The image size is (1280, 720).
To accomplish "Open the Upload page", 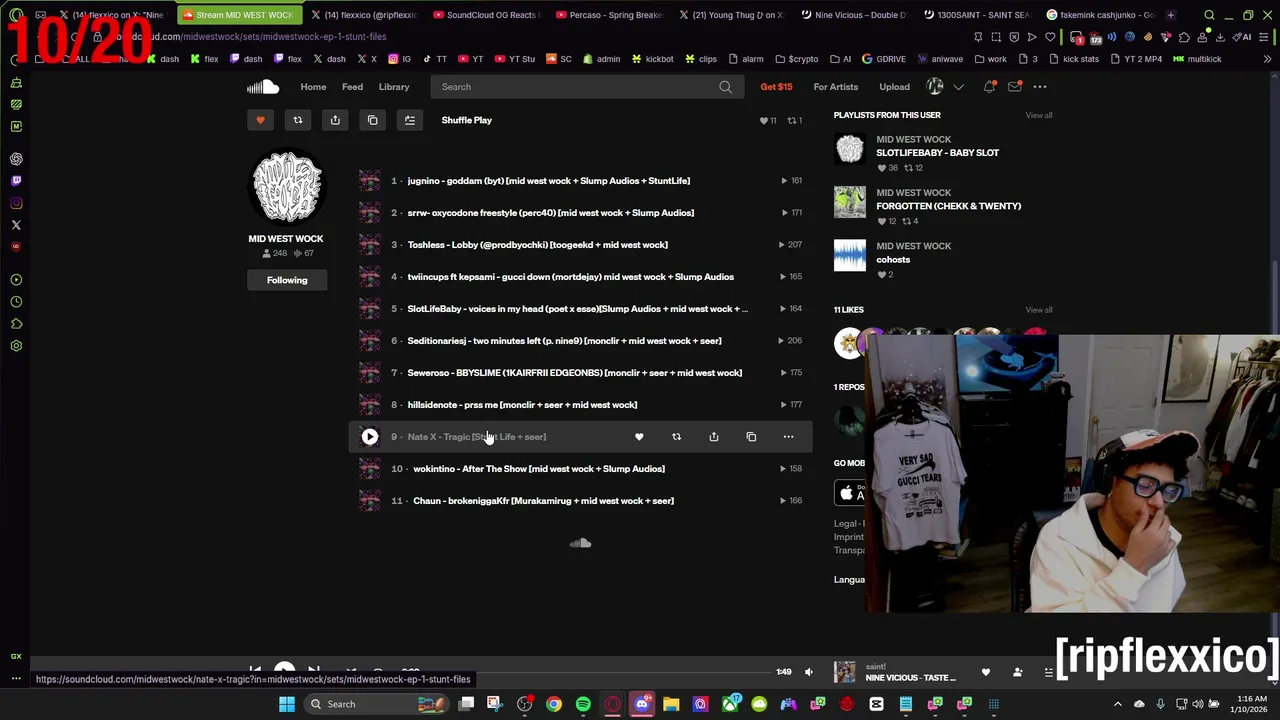I will [894, 87].
